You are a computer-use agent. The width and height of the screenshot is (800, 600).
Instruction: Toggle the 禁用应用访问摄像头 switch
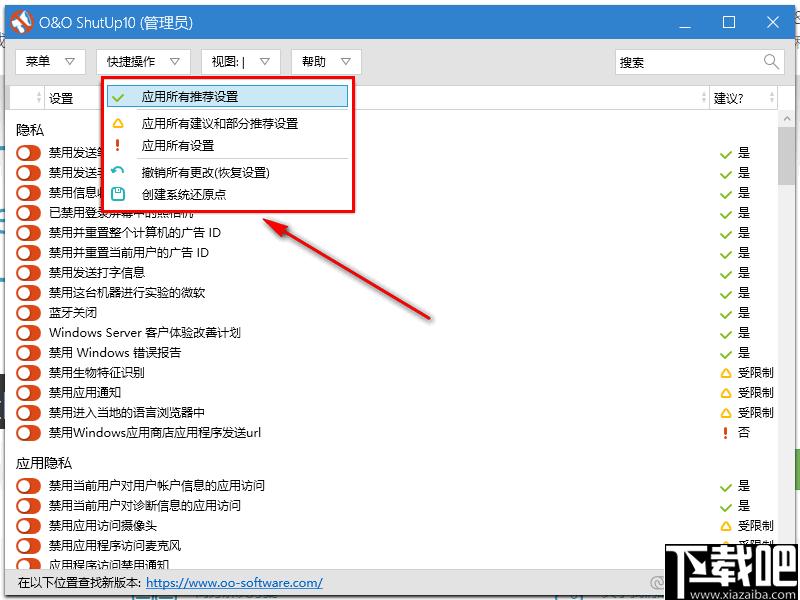(28, 526)
